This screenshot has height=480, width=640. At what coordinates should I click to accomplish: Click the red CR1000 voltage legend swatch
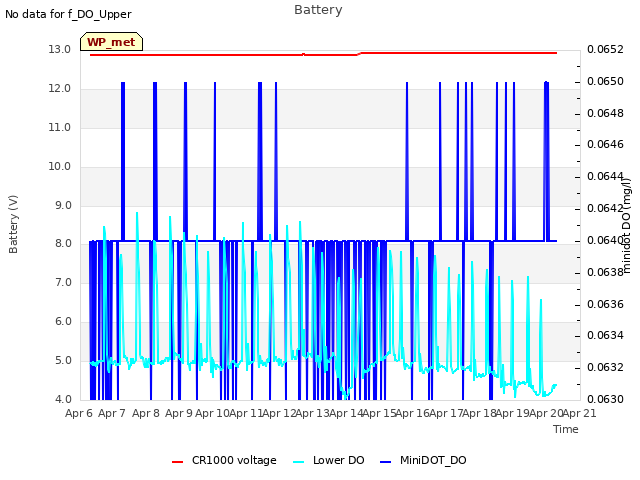(x=178, y=462)
